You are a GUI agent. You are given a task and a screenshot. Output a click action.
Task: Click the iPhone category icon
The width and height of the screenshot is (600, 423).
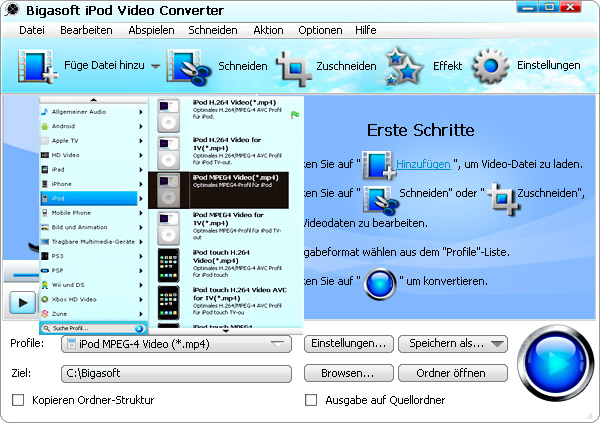tap(45, 184)
